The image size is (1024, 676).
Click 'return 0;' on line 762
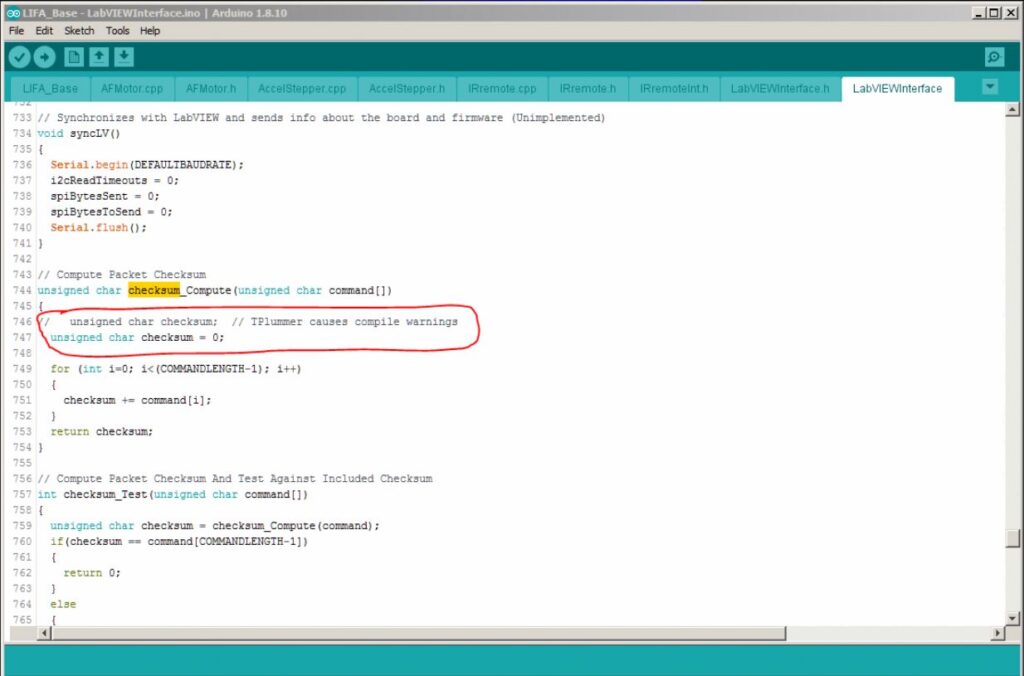92,573
